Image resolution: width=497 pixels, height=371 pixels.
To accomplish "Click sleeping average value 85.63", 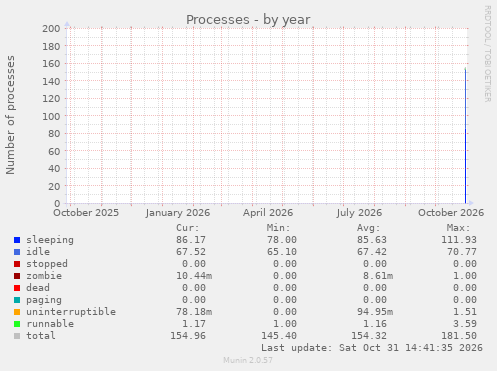I will point(372,240).
